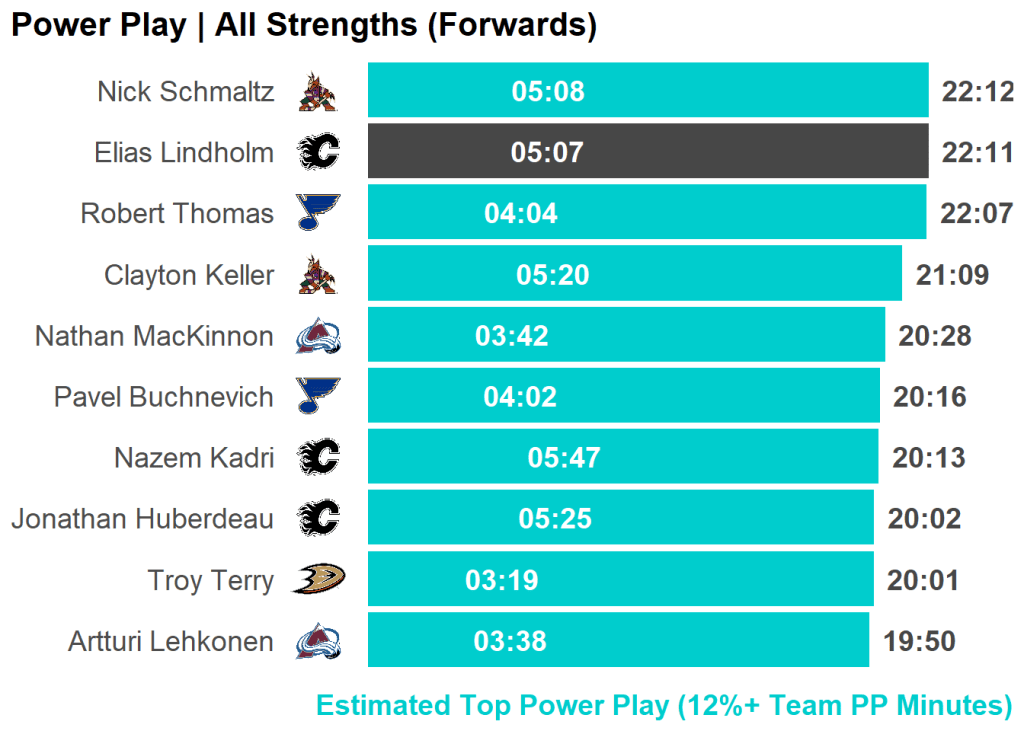Click the Avalanche logo next to Artturi Lehkonen

click(x=318, y=641)
